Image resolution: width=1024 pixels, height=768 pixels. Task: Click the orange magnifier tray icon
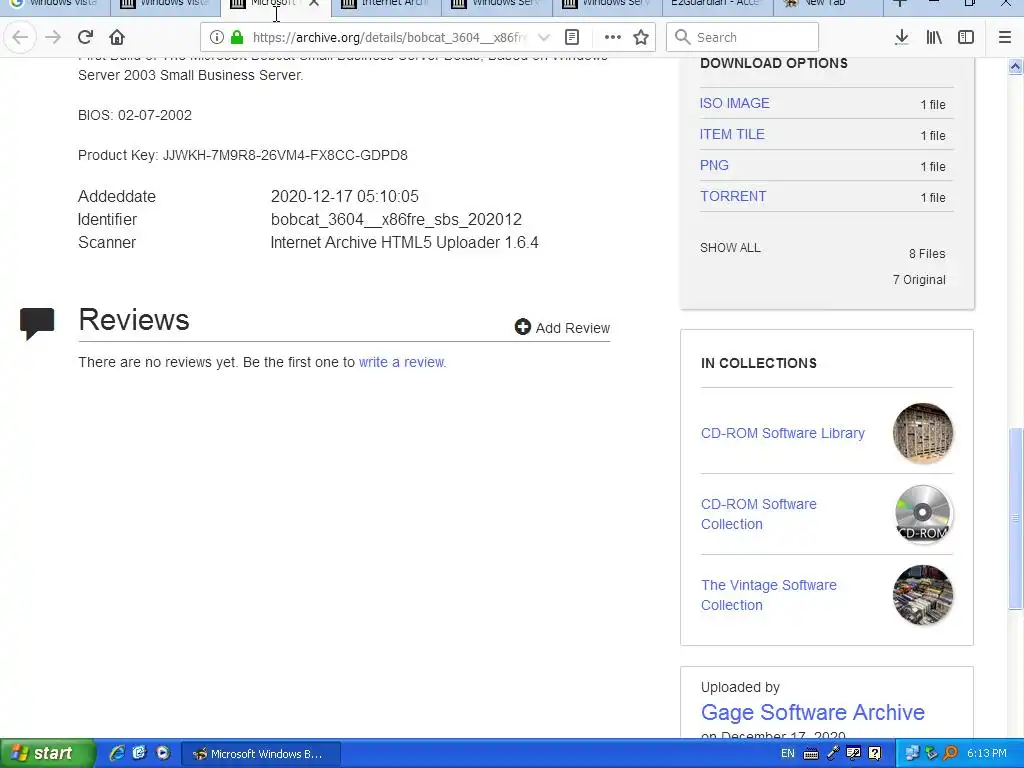[x=950, y=754]
